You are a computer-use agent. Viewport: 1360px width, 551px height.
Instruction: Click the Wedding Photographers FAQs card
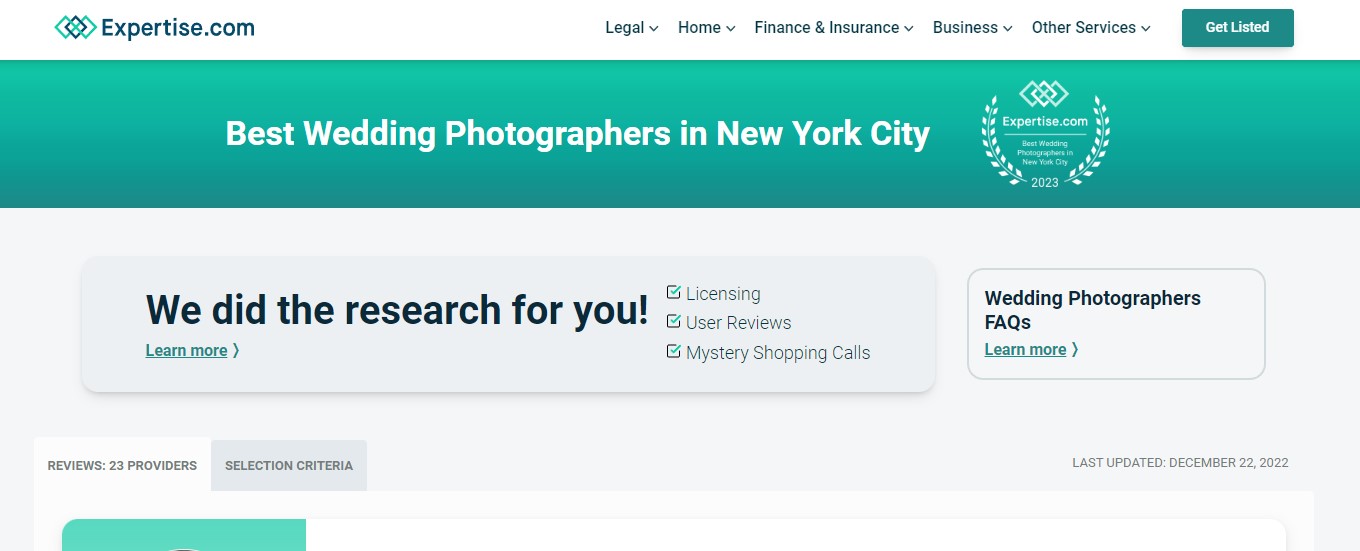pyautogui.click(x=1115, y=310)
